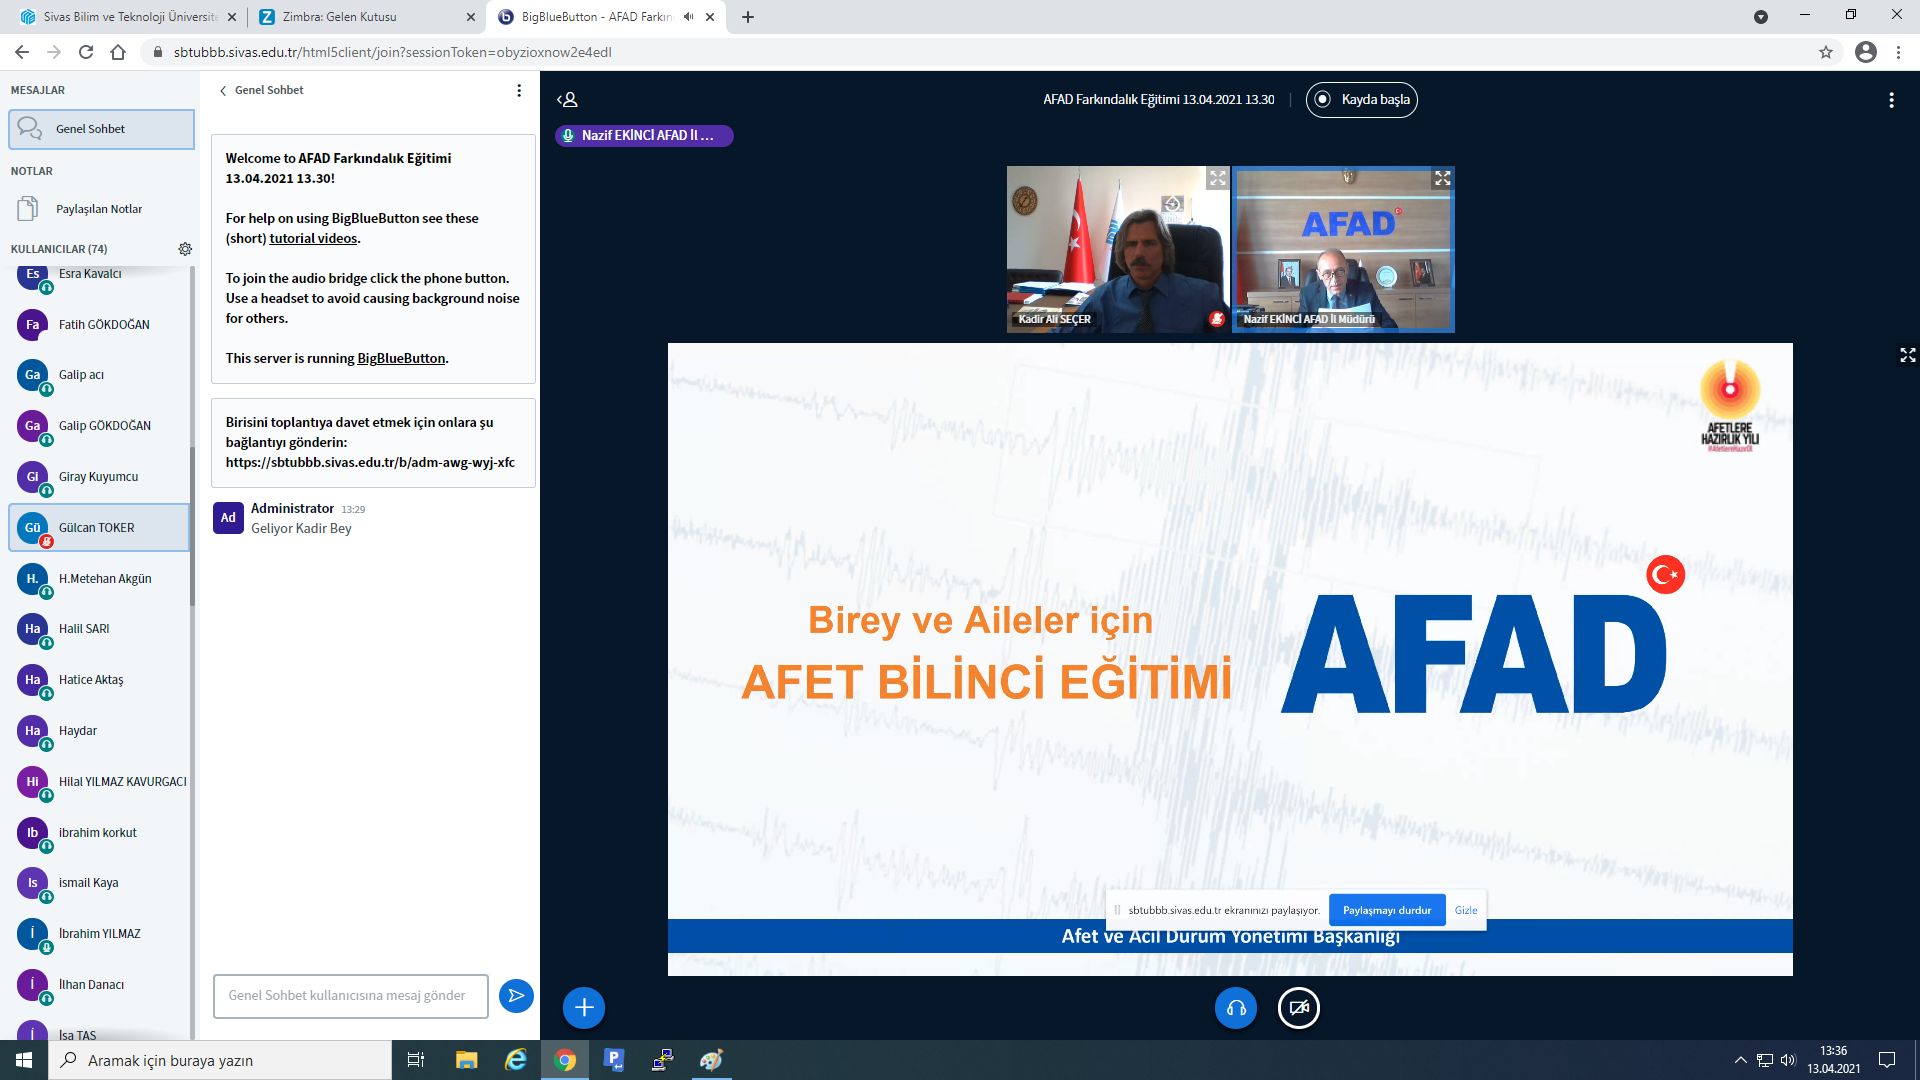Switch to Zimbra: Gelen Kutusu tab
The image size is (1920, 1080).
[x=366, y=17]
